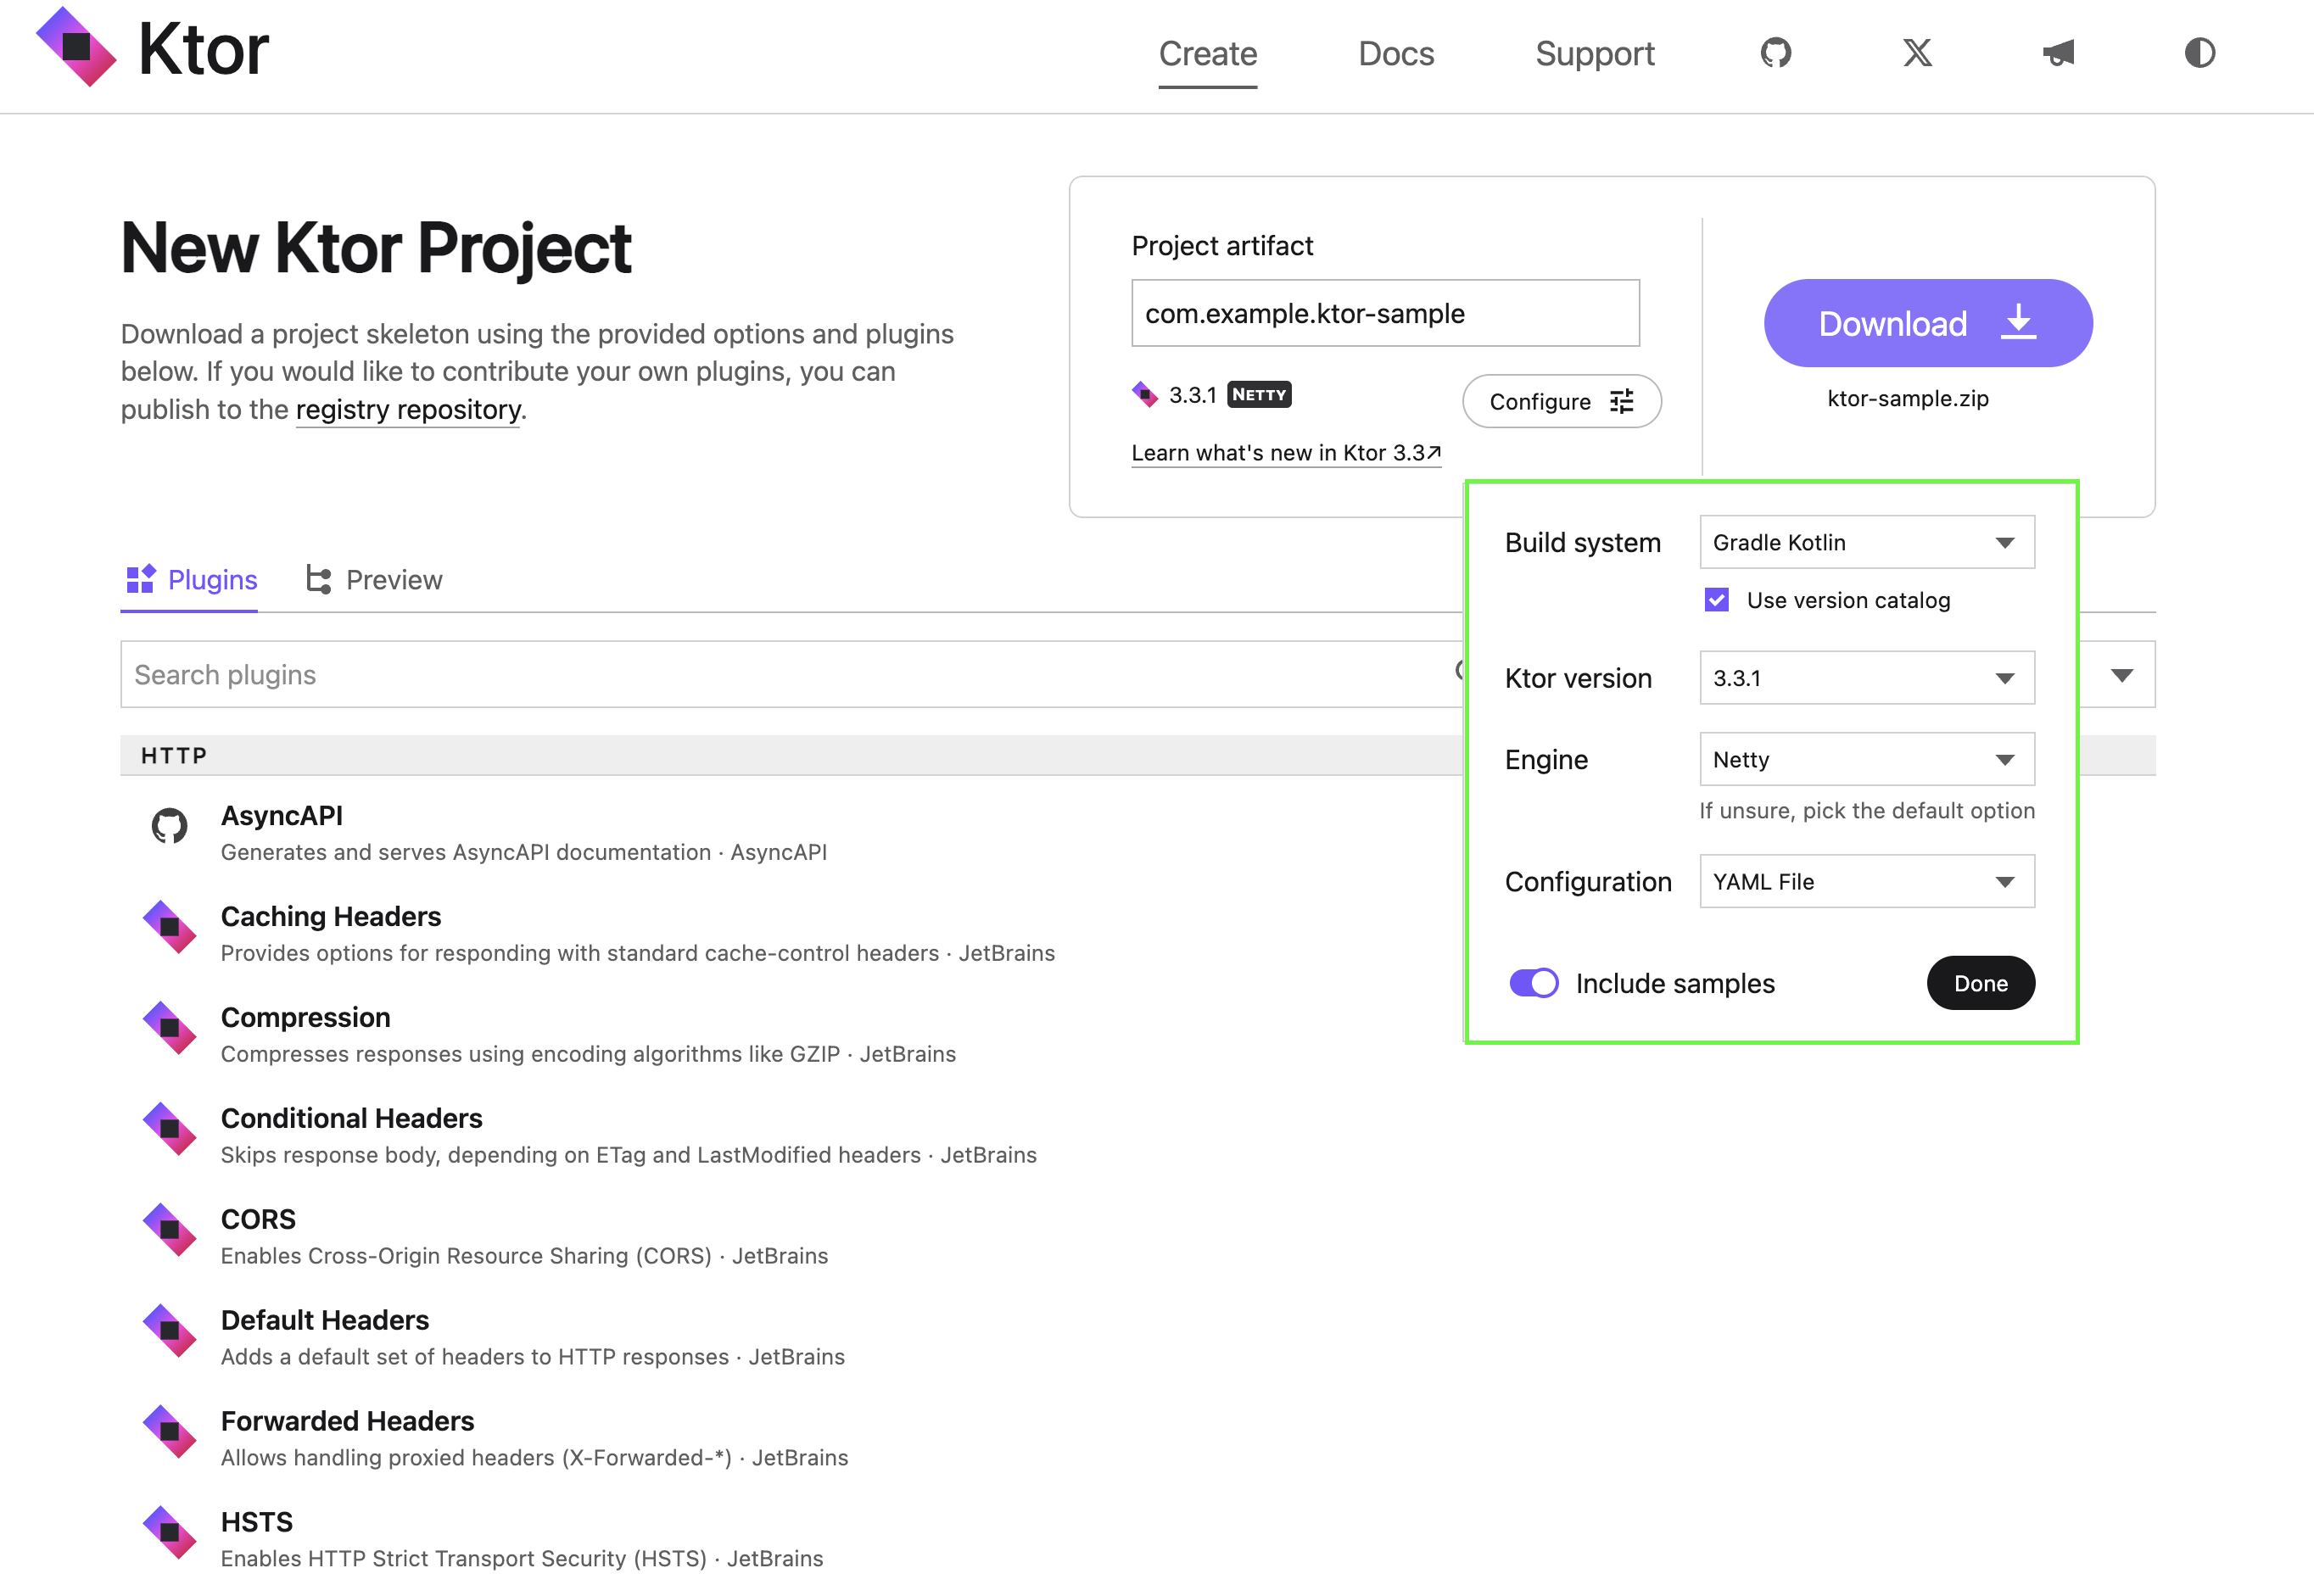Switch to the Preview tab
The height and width of the screenshot is (1596, 2314).
374,580
